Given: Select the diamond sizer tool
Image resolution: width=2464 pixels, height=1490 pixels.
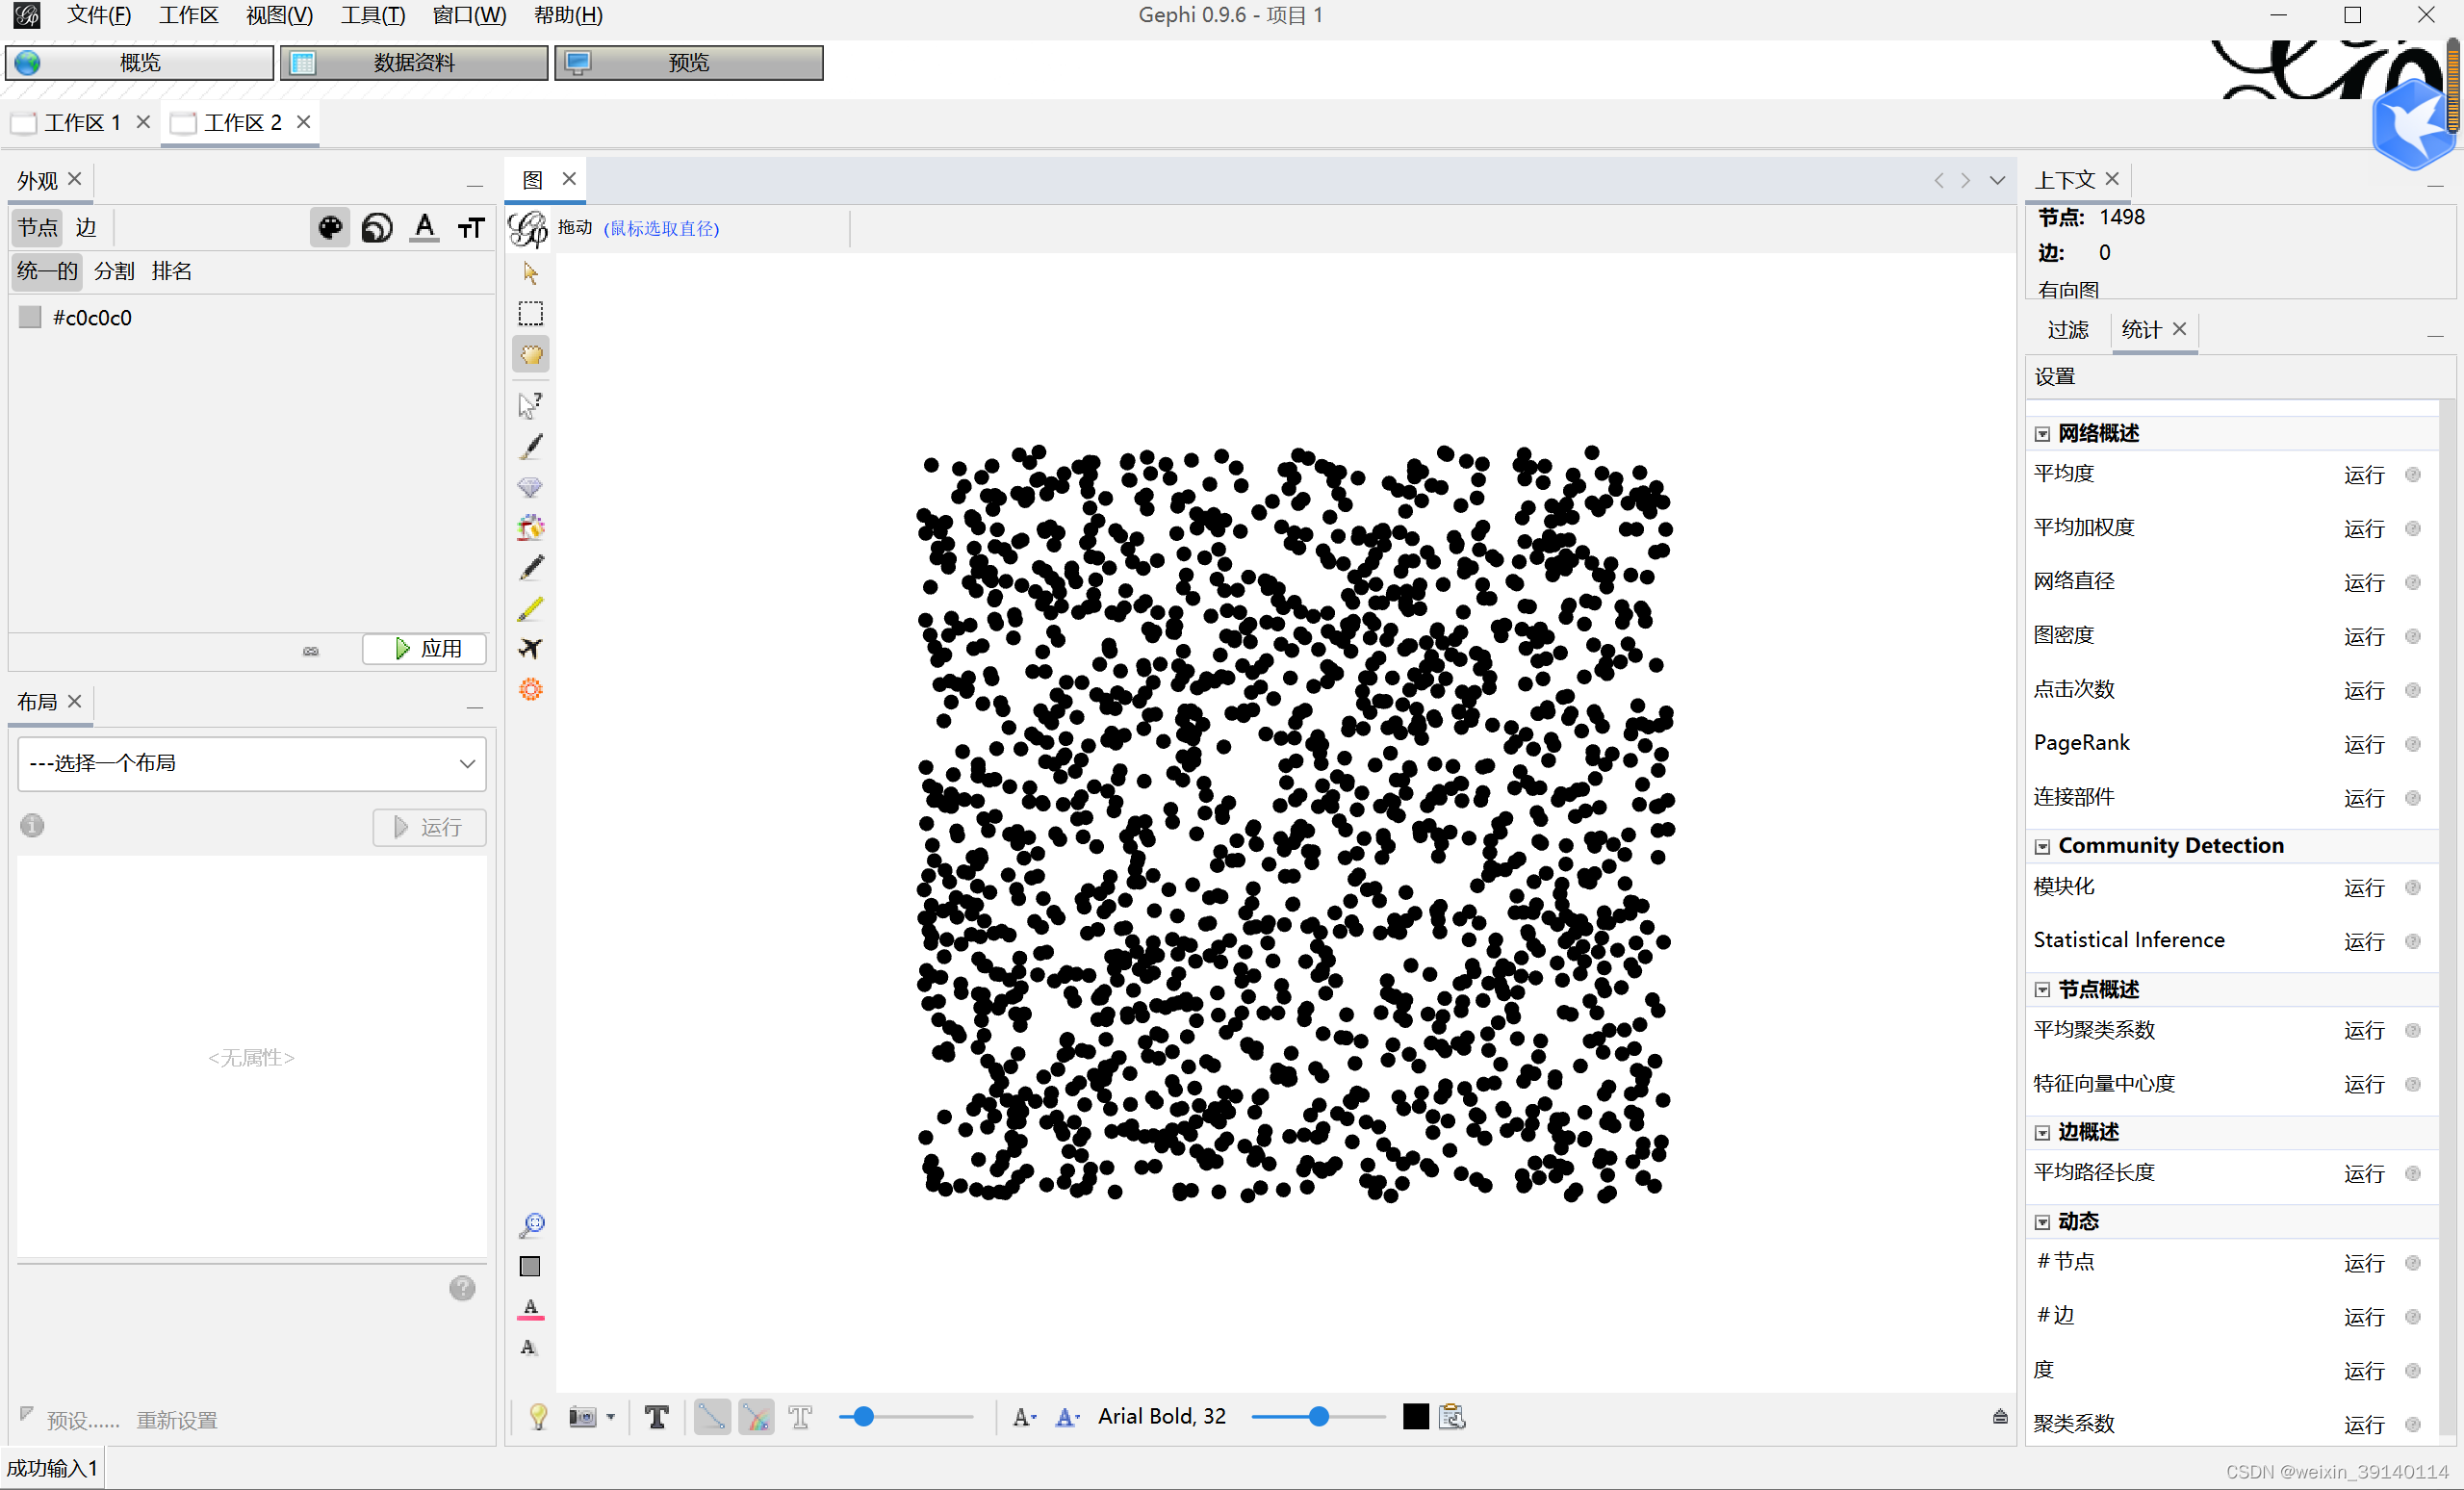Looking at the screenshot, I should point(530,487).
